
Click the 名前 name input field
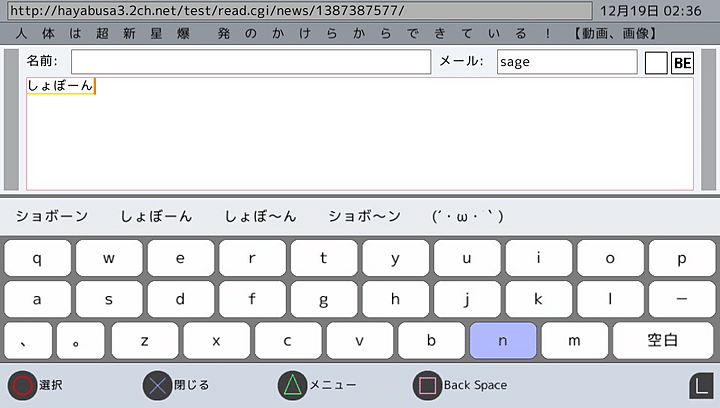[x=251, y=62]
